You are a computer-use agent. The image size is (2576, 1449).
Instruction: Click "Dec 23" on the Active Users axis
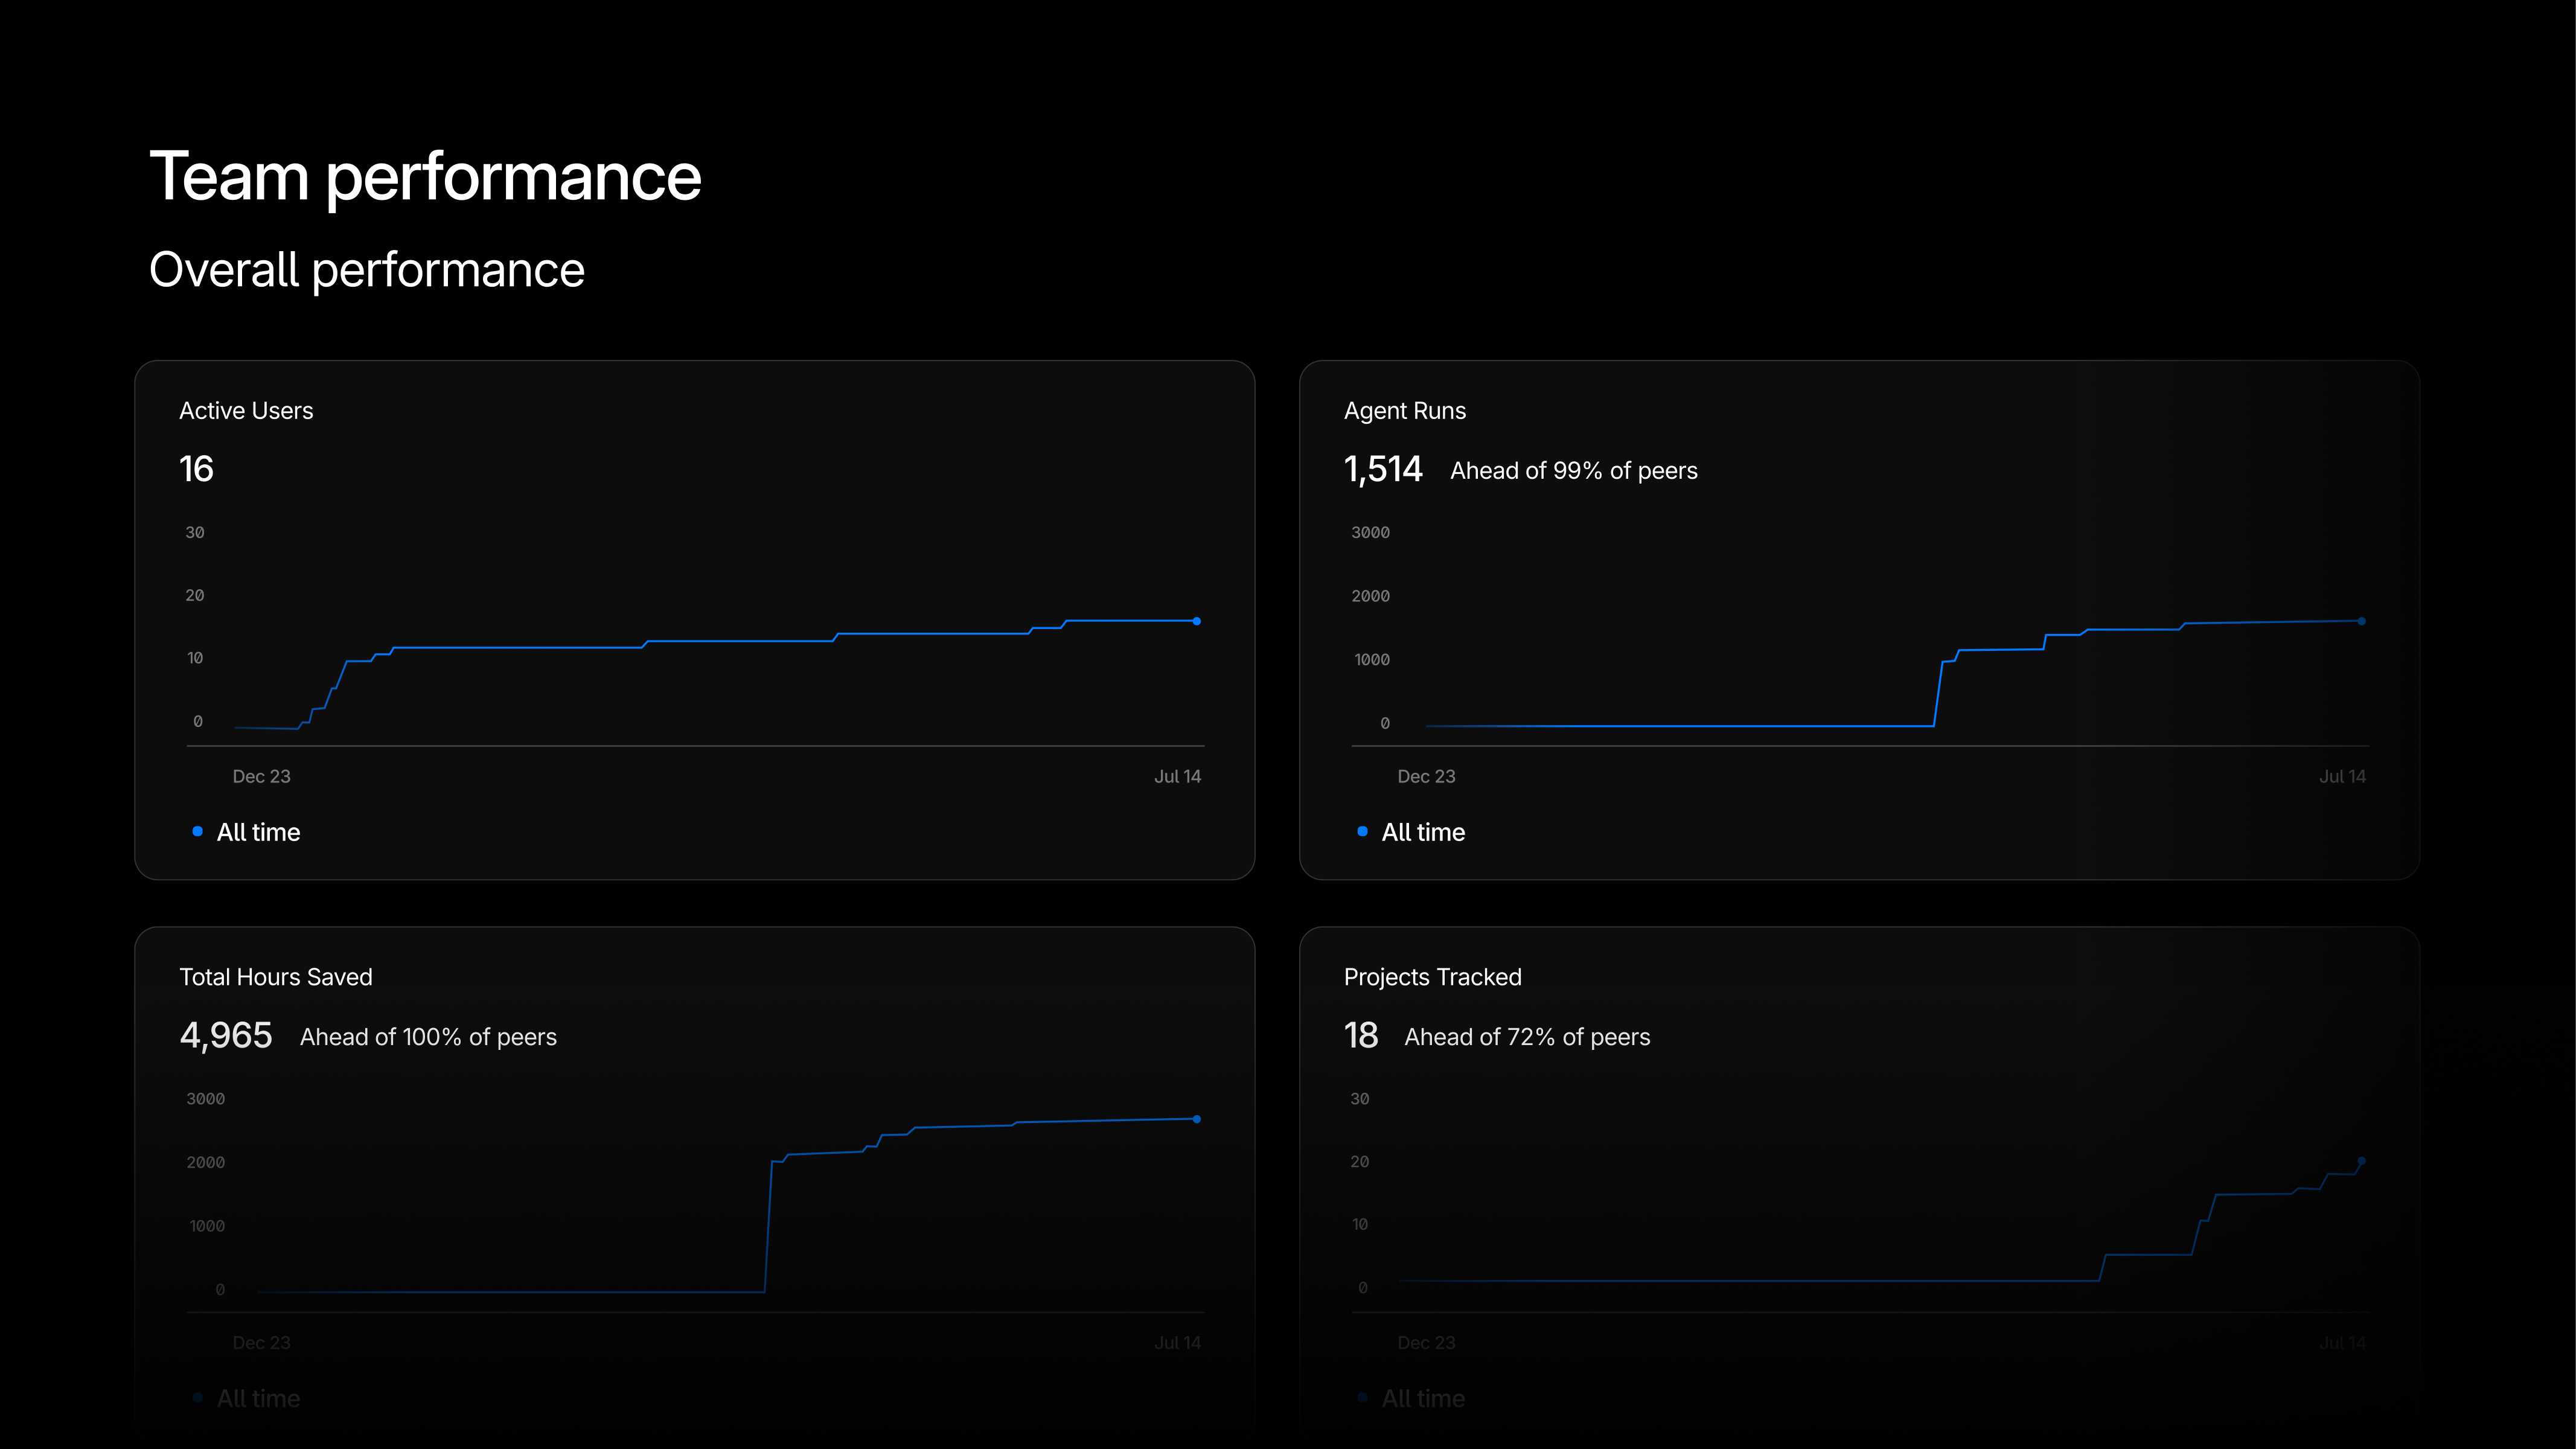point(262,776)
